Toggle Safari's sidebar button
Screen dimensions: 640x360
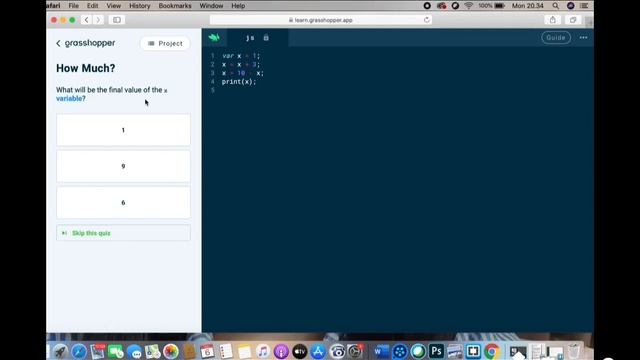(x=117, y=20)
